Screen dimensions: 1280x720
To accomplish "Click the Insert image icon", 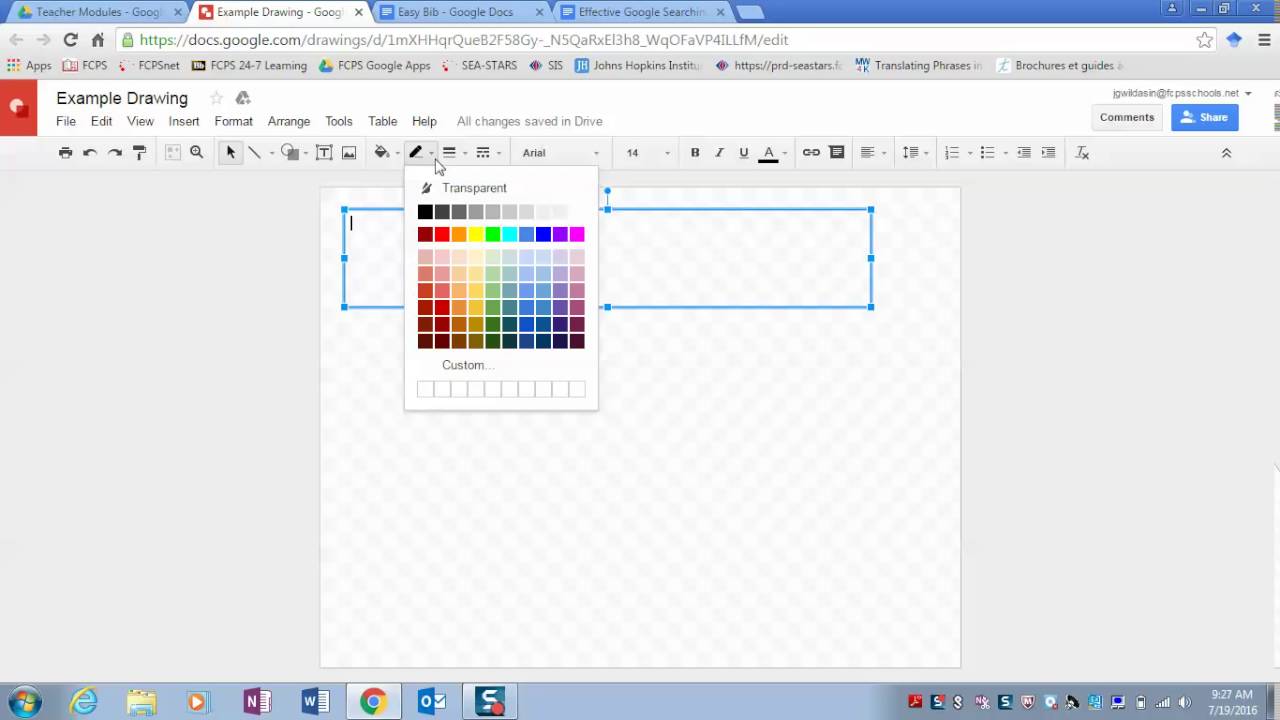I will (349, 153).
